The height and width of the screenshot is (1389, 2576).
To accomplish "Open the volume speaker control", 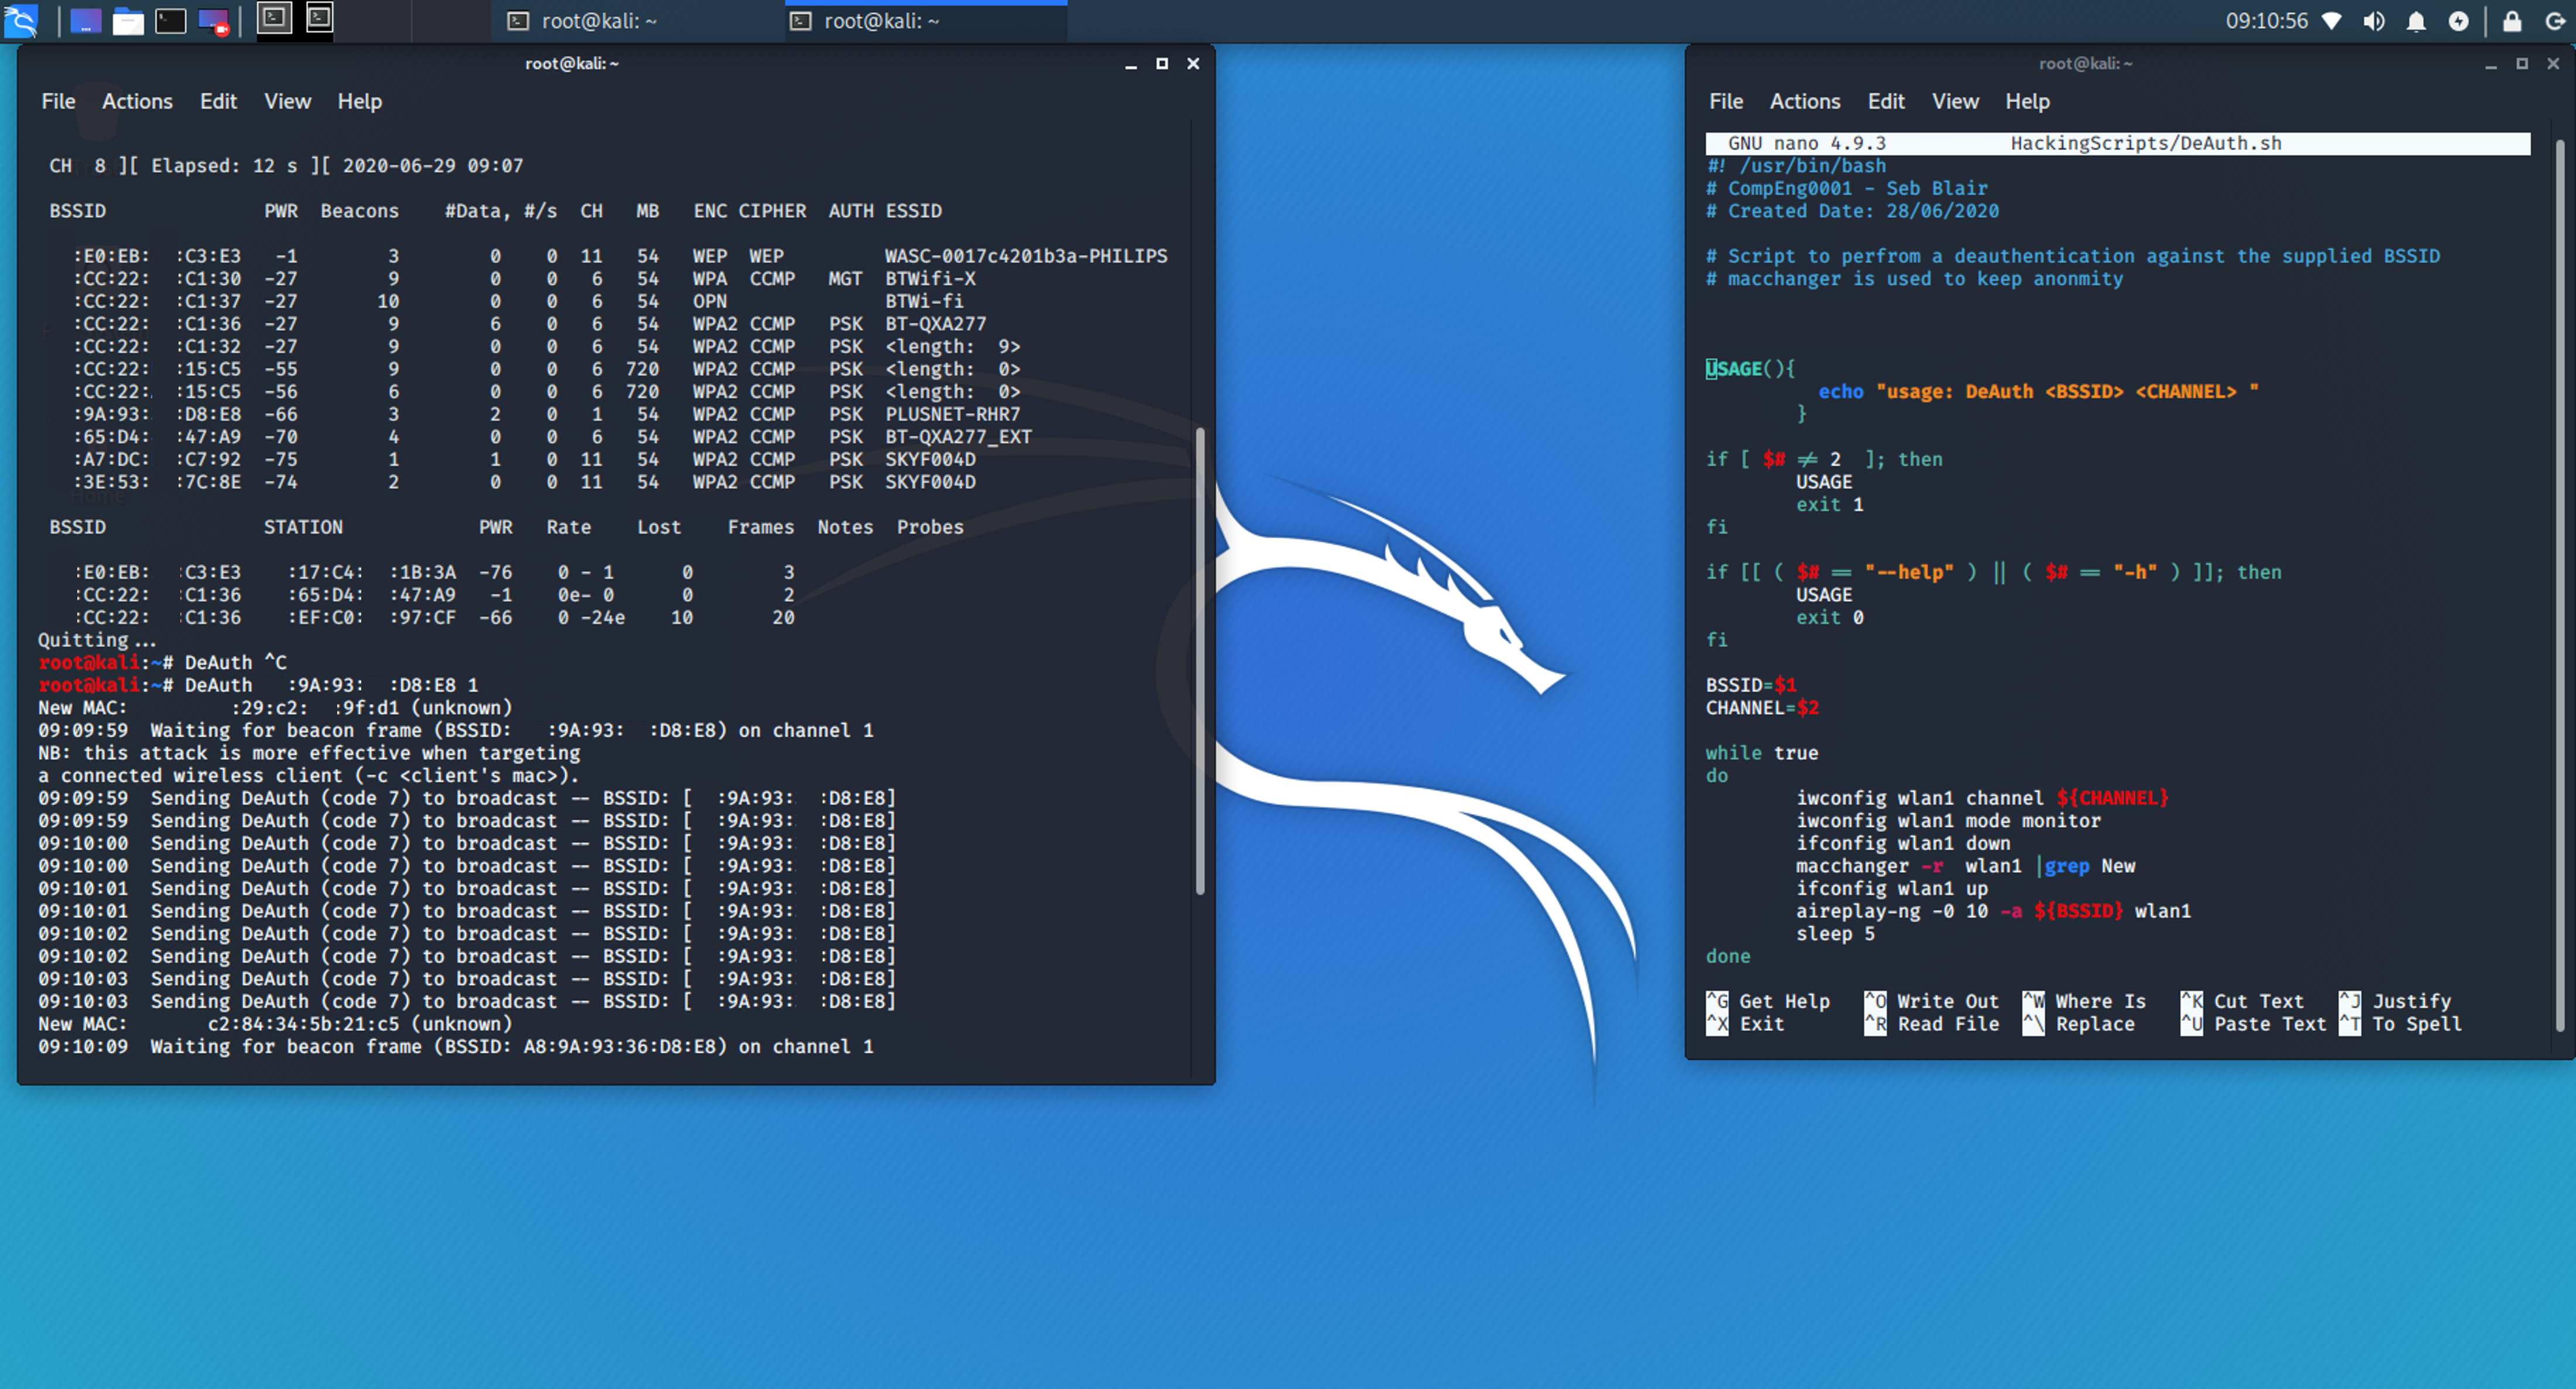I will point(2374,21).
